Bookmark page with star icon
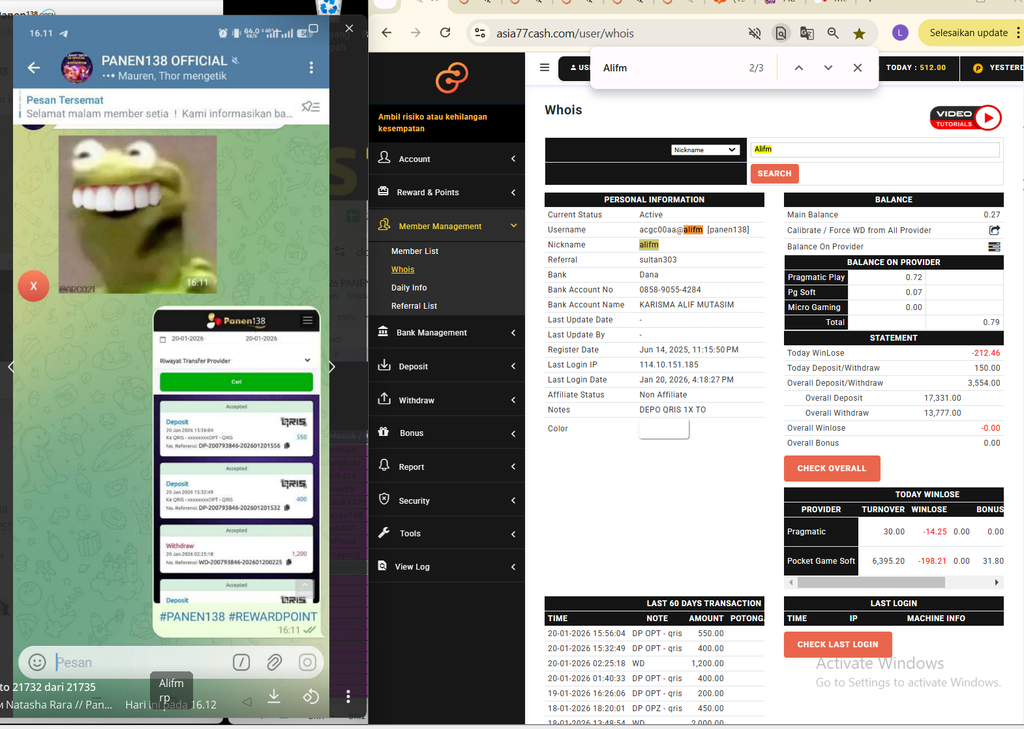This screenshot has height=729, width=1024. click(x=859, y=33)
